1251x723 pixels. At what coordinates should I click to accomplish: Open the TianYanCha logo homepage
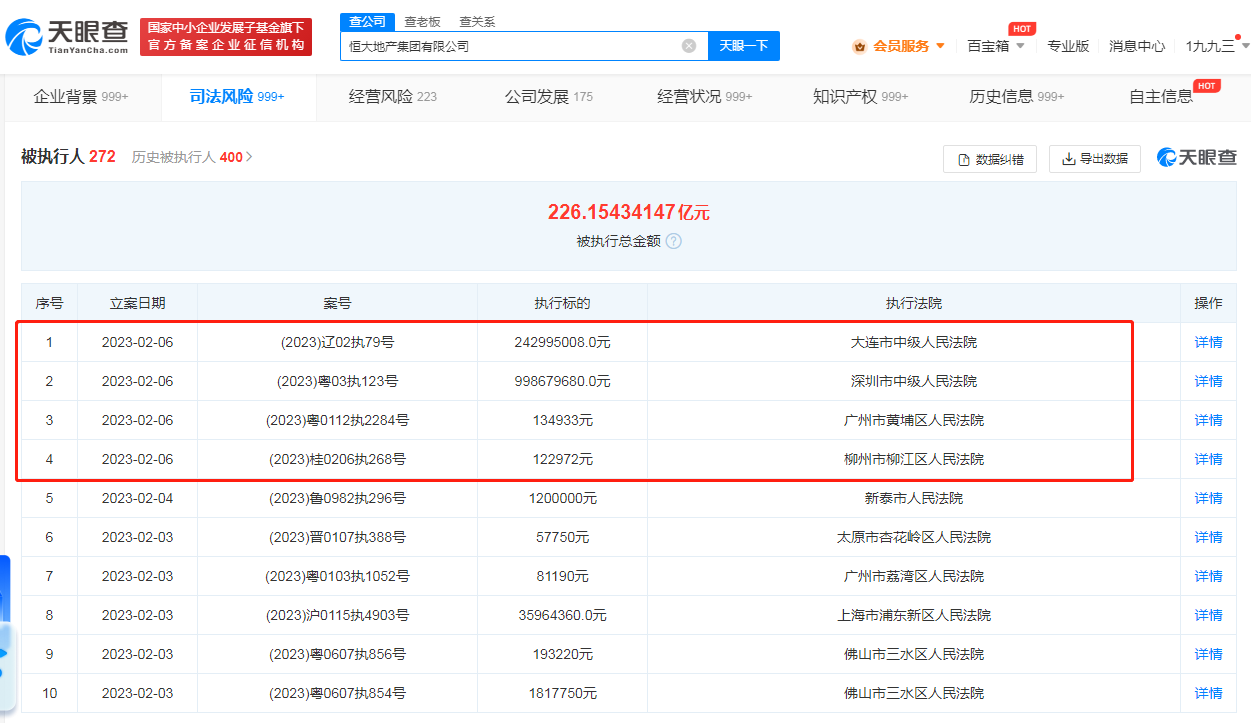pos(67,37)
